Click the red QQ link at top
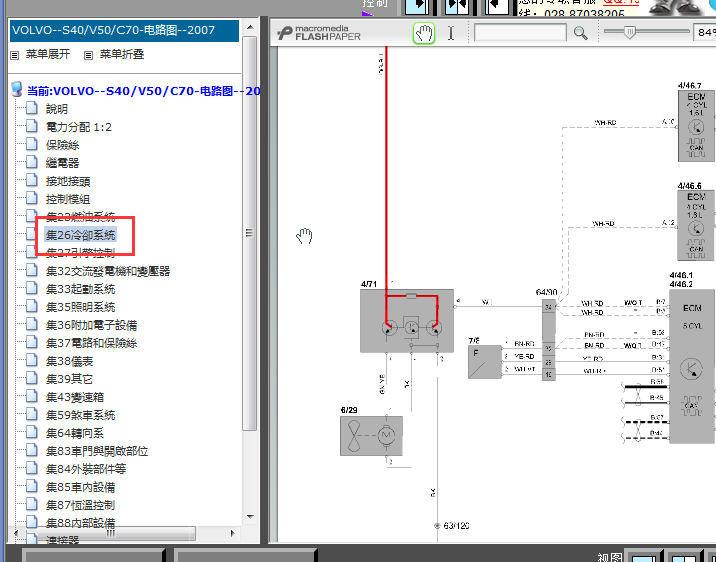This screenshot has width=716, height=562. [x=621, y=2]
